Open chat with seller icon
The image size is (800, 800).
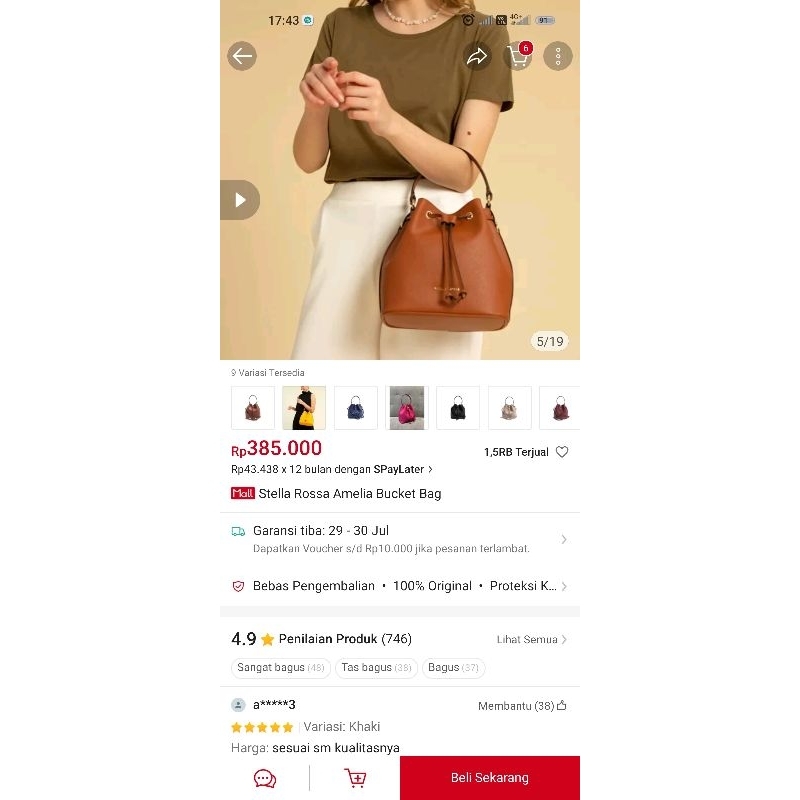pyautogui.click(x=265, y=779)
